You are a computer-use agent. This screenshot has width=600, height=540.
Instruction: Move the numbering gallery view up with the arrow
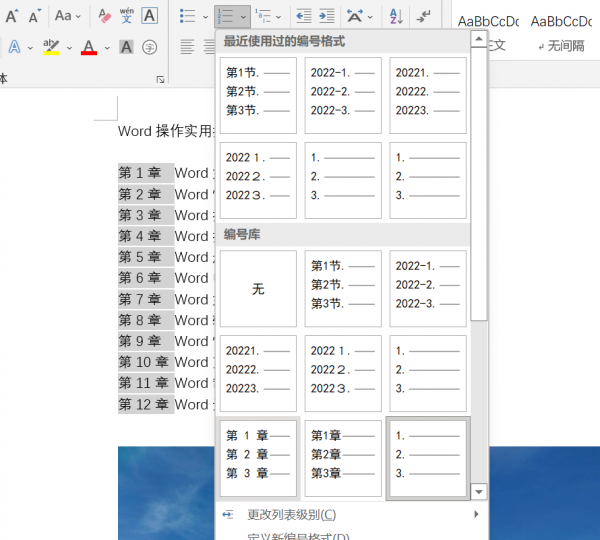pyautogui.click(x=479, y=39)
